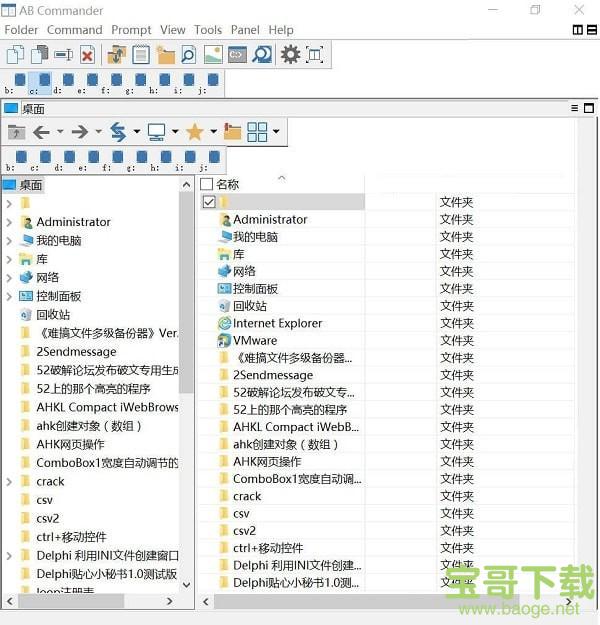Click the computer monitor icon

tap(156, 132)
